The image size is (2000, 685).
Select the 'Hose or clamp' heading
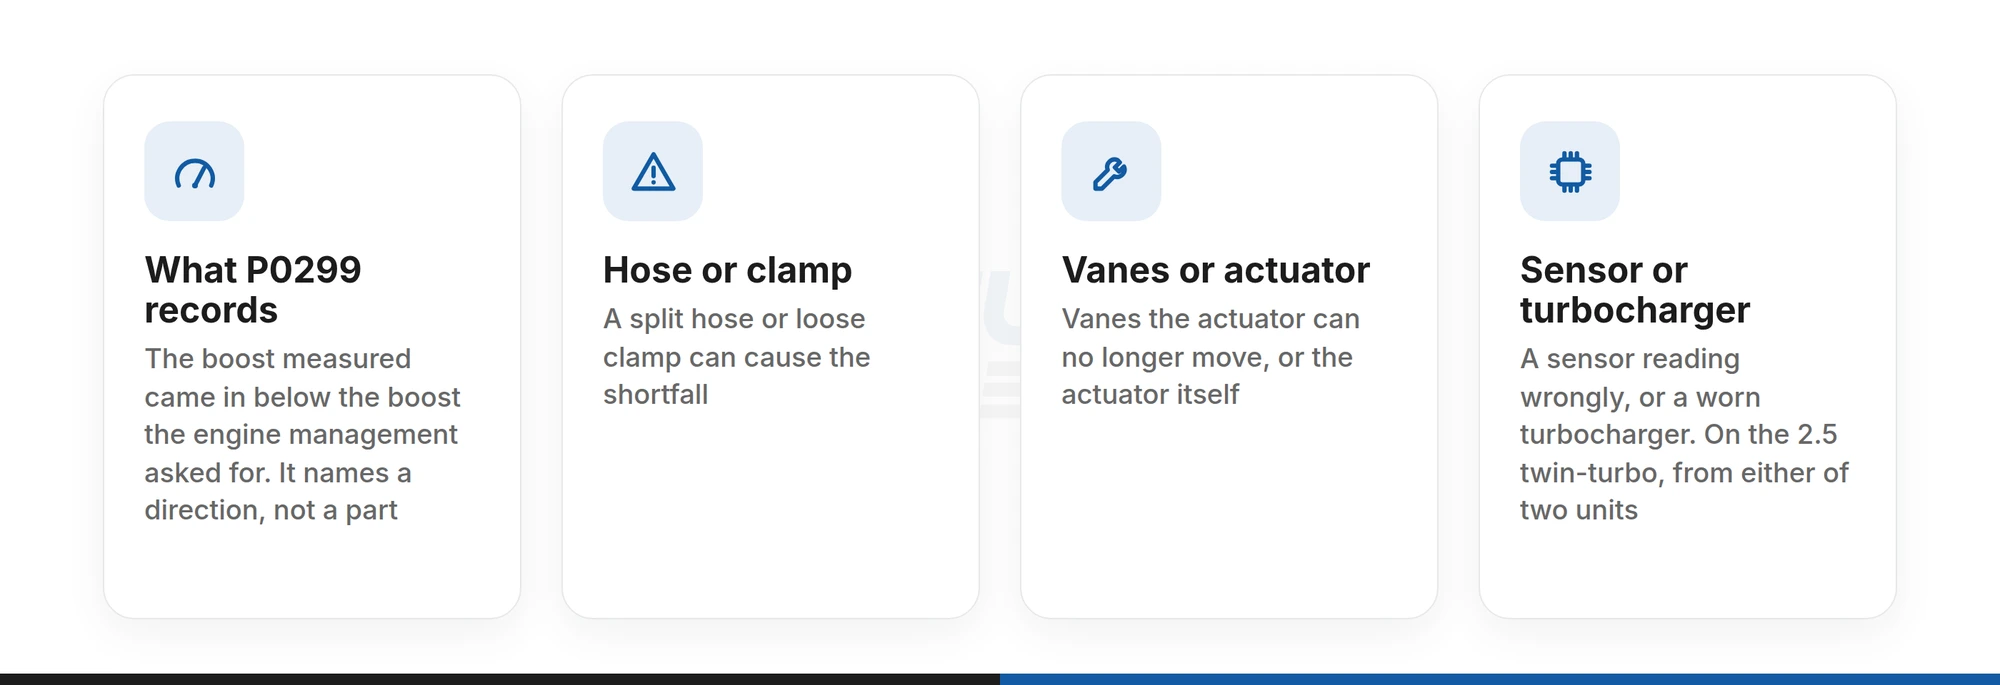pos(727,270)
